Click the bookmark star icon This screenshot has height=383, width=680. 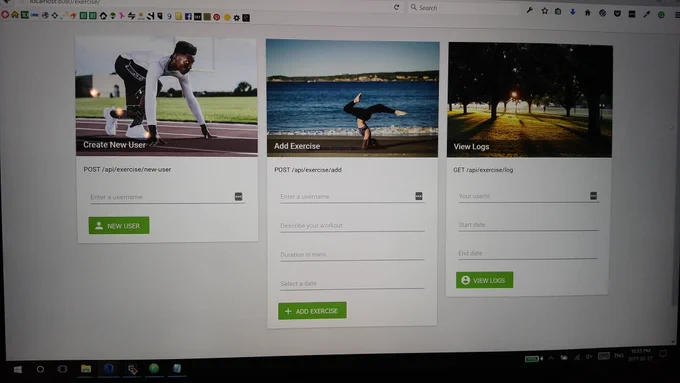click(545, 11)
